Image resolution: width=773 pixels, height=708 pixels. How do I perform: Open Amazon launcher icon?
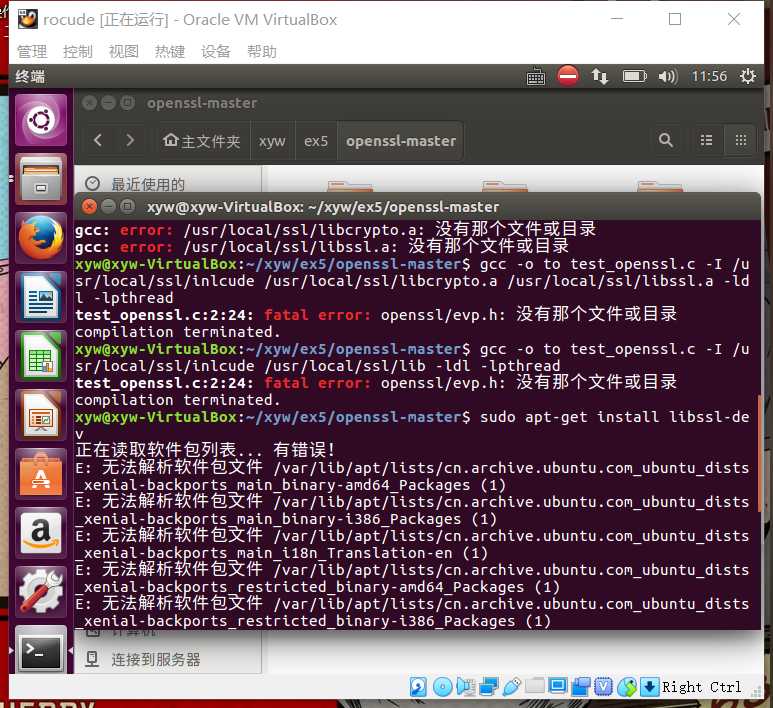41,533
